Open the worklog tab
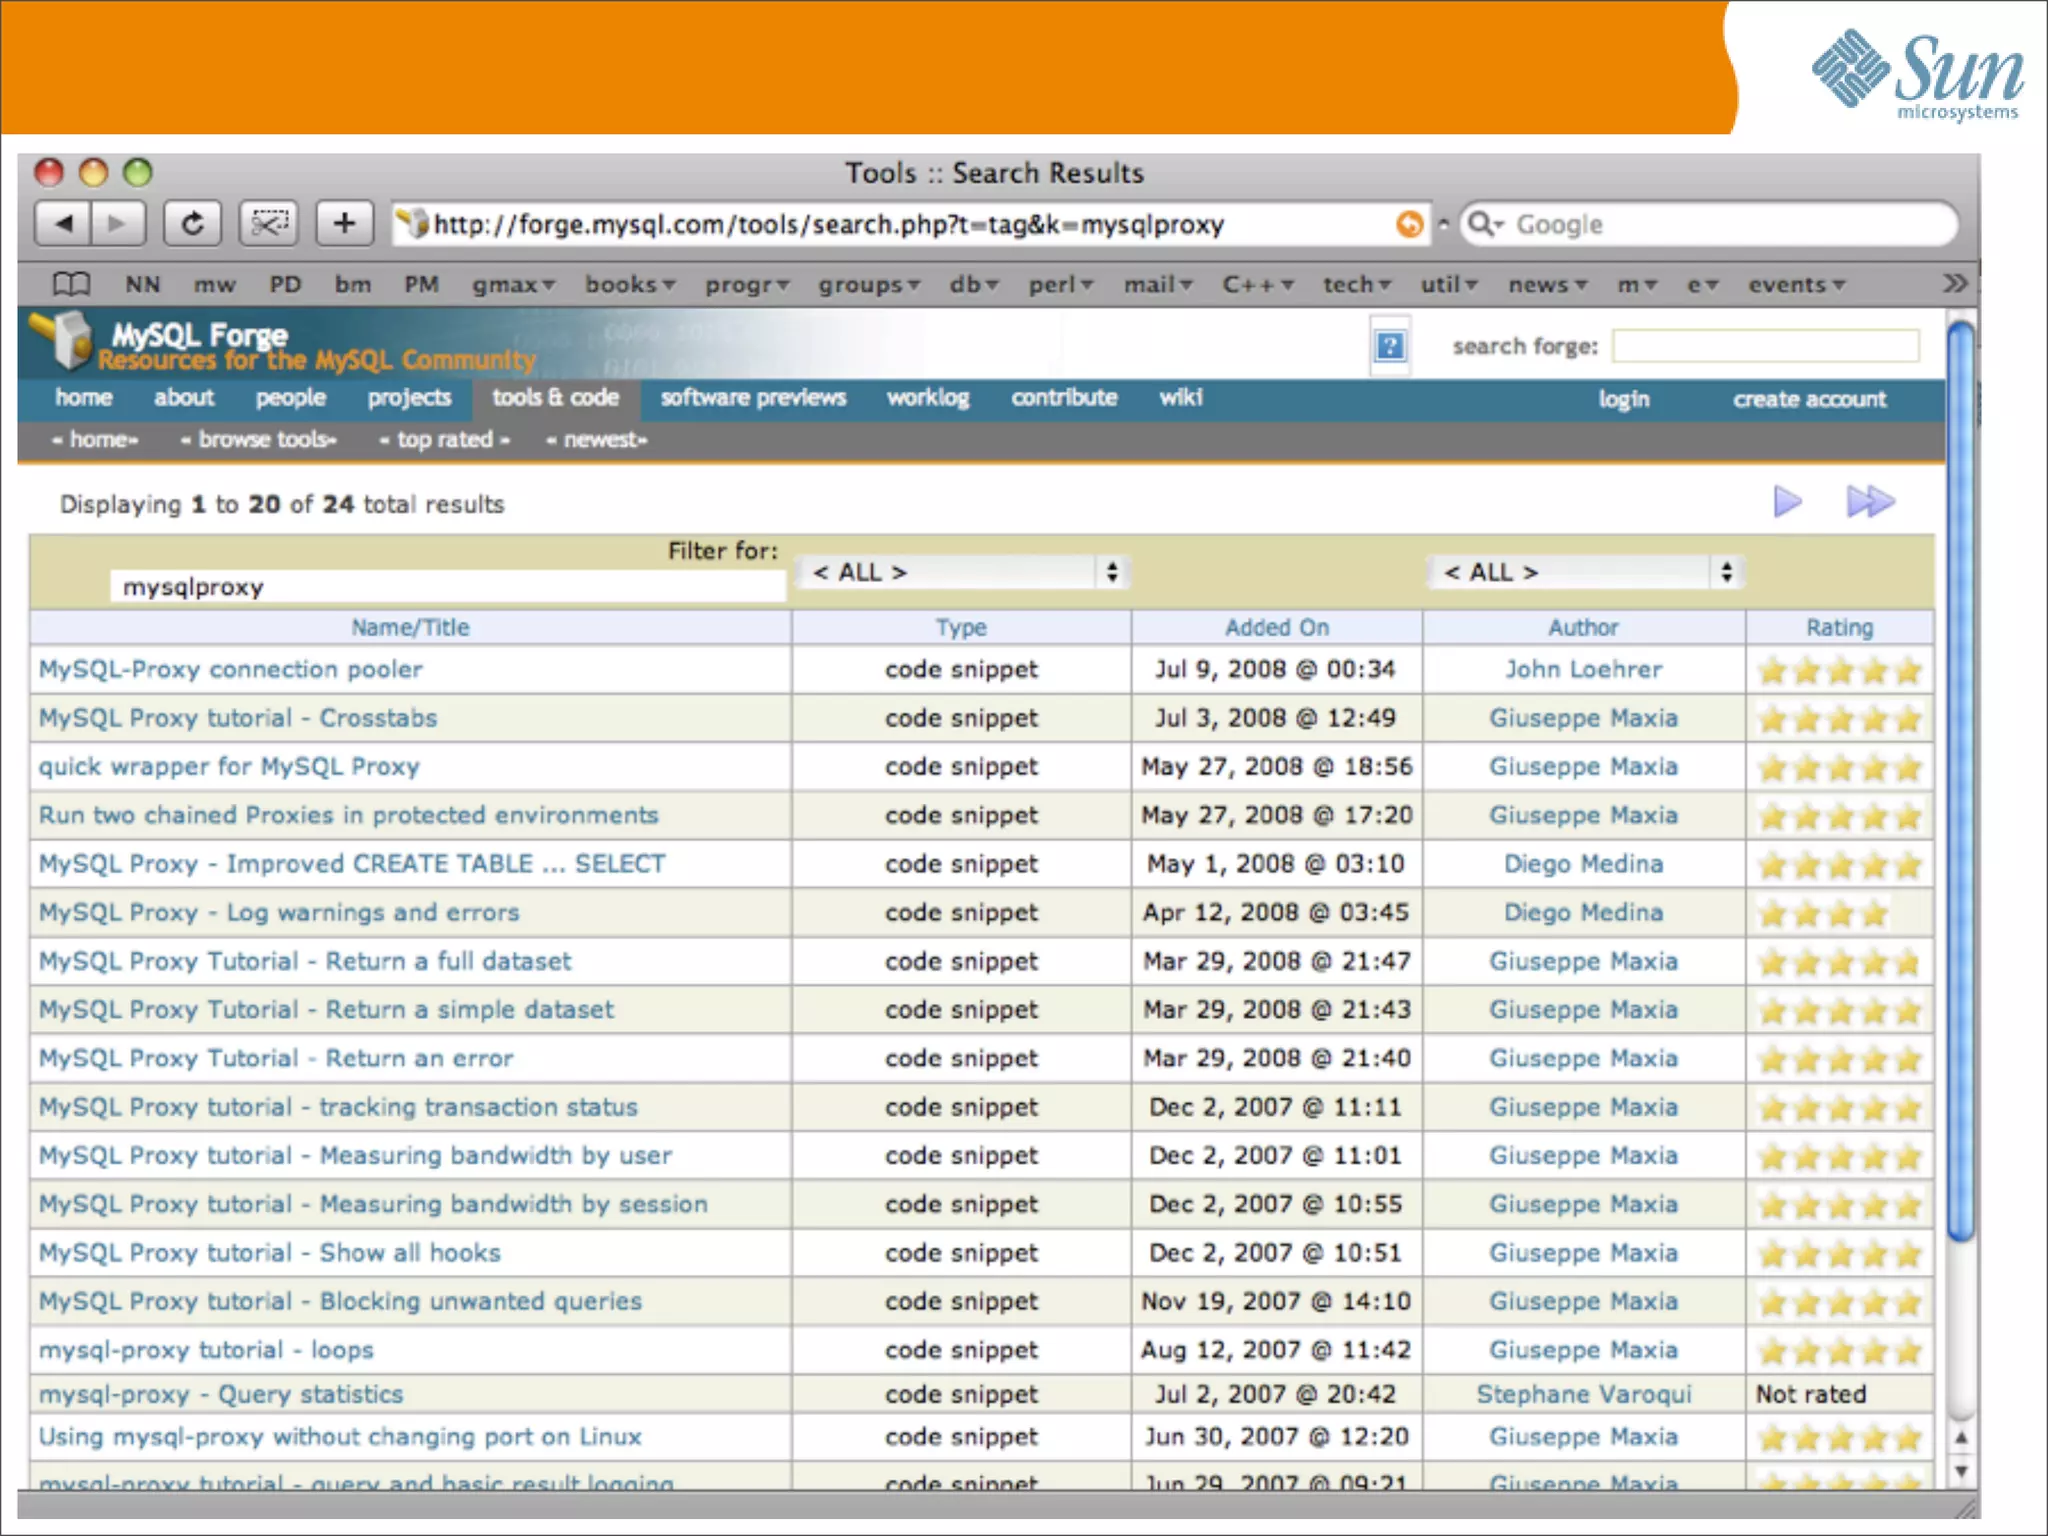Viewport: 2048px width, 1536px height. point(928,398)
